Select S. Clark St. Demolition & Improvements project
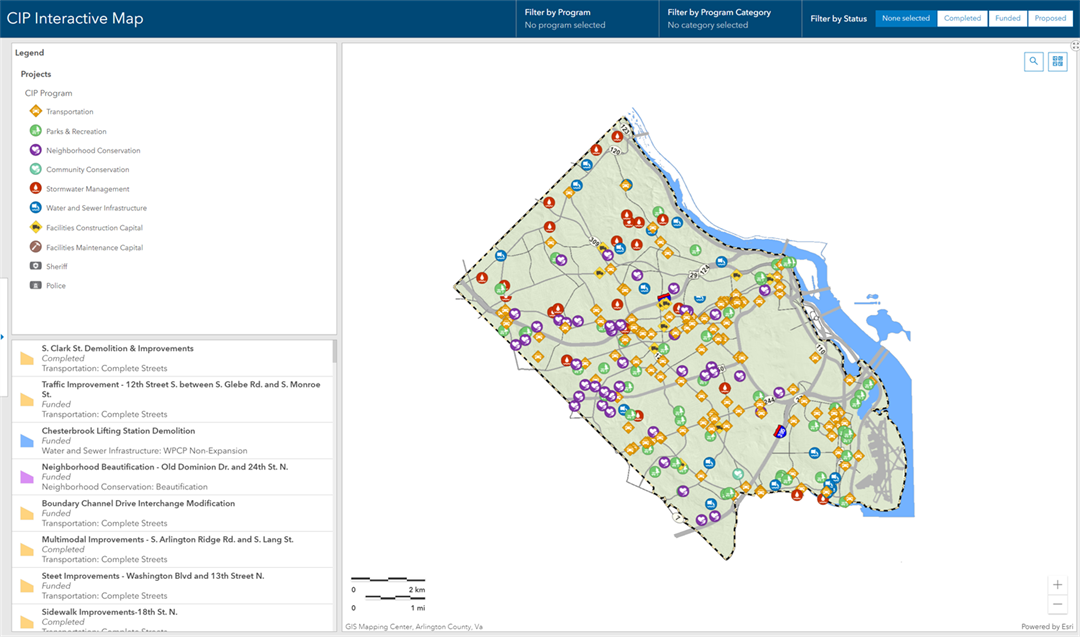 coord(117,349)
